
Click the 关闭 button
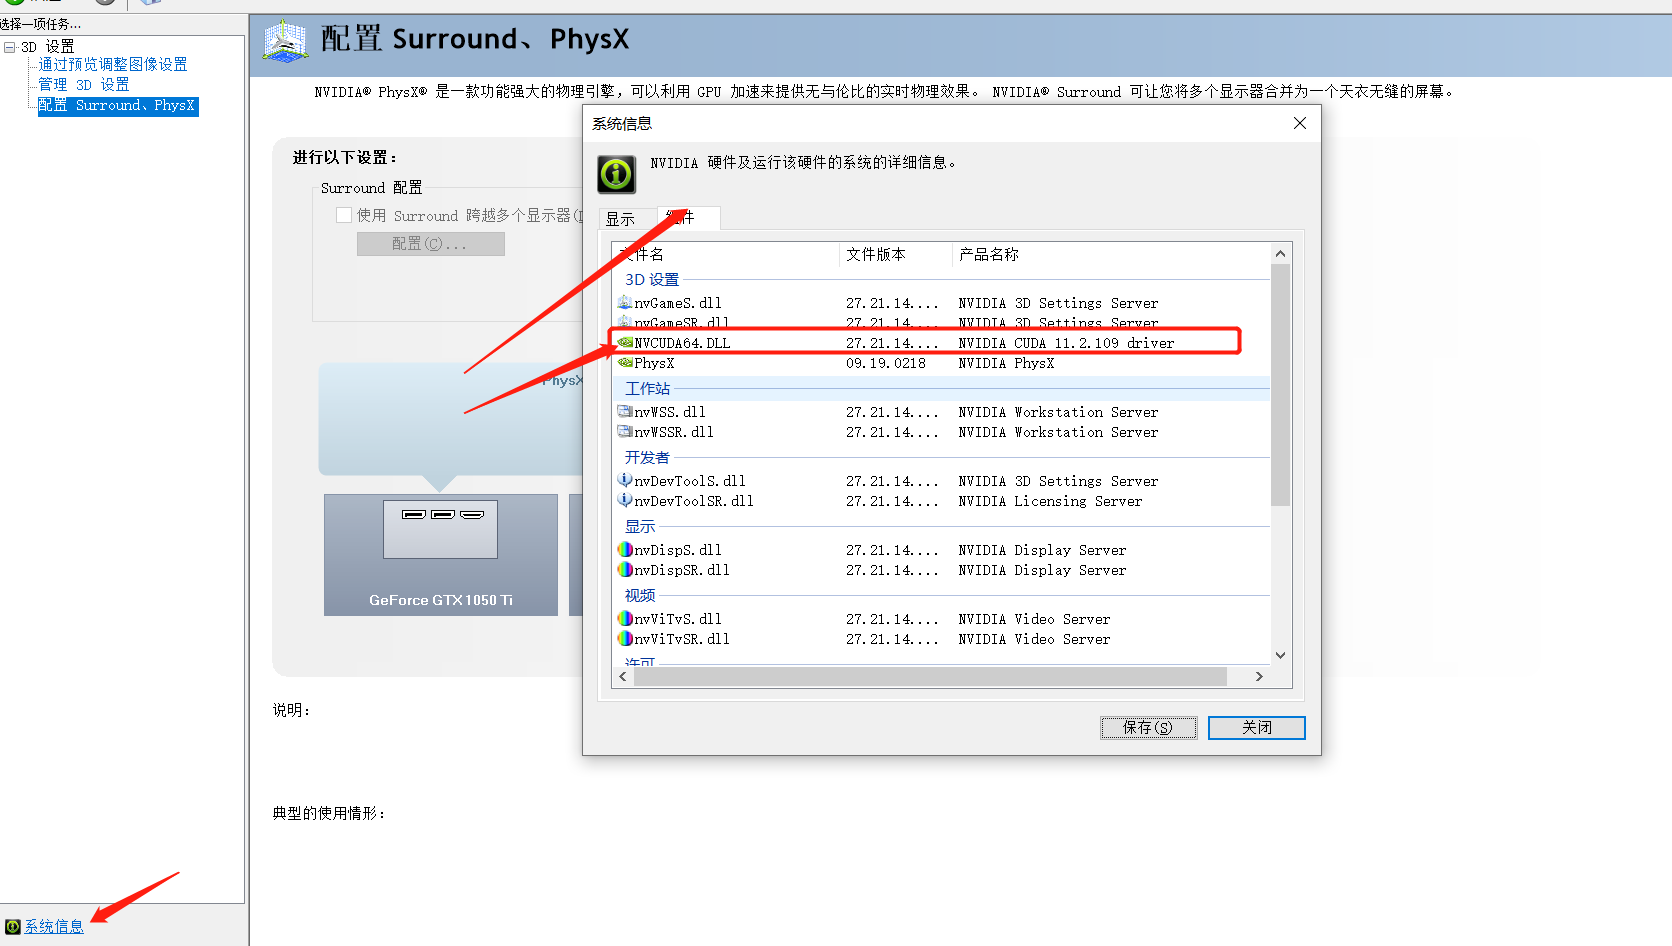[x=1257, y=728]
